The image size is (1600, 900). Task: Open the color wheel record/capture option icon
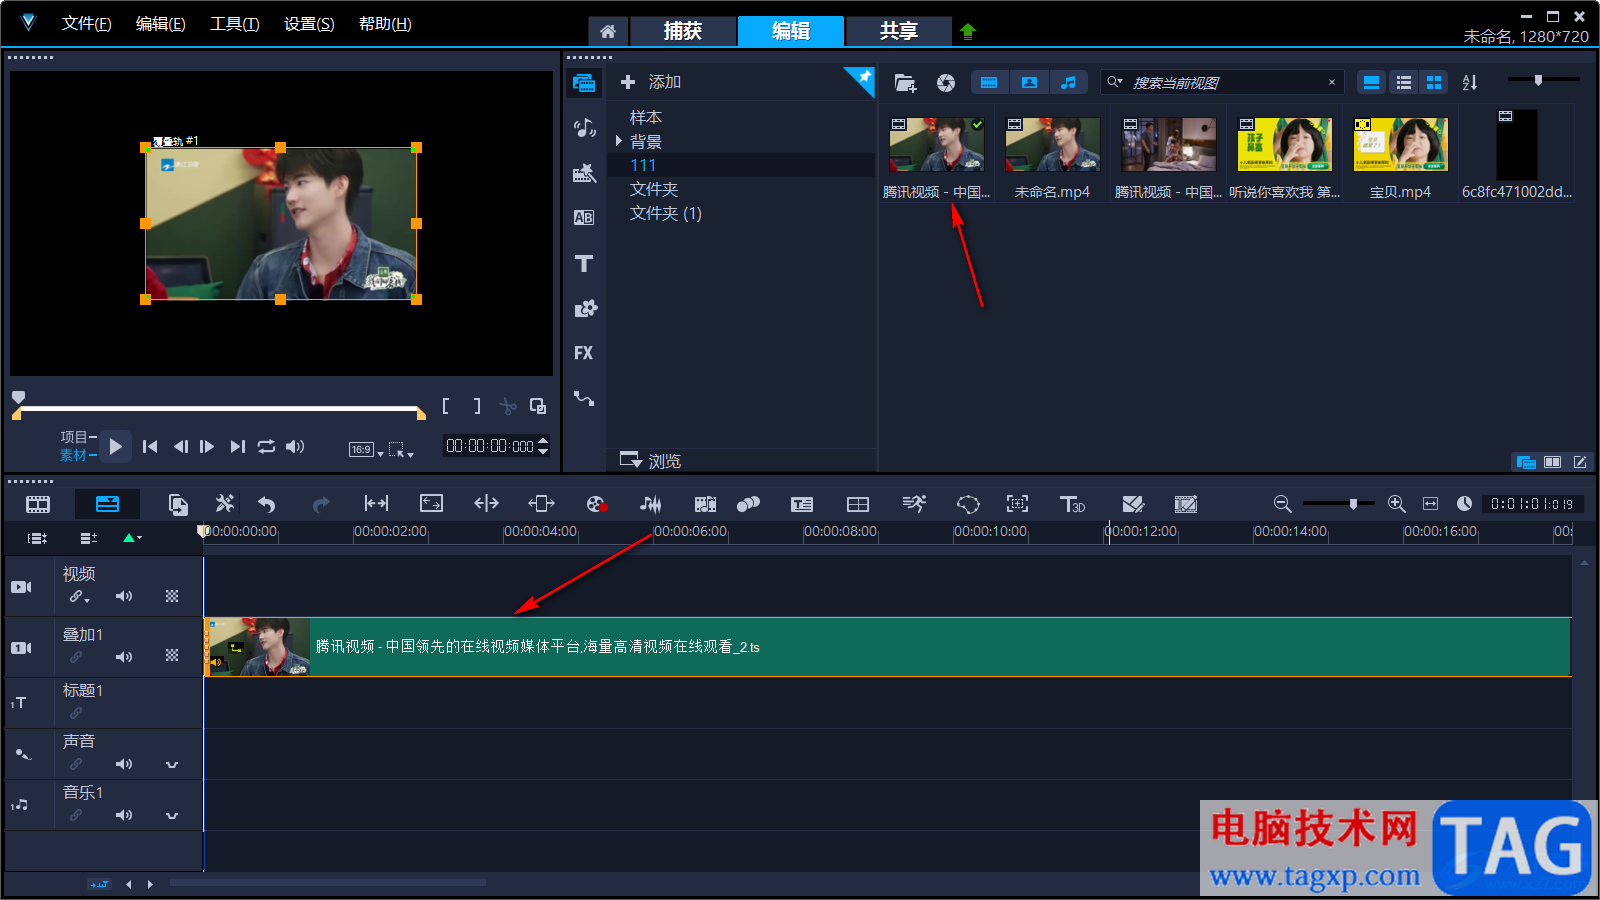coord(597,504)
